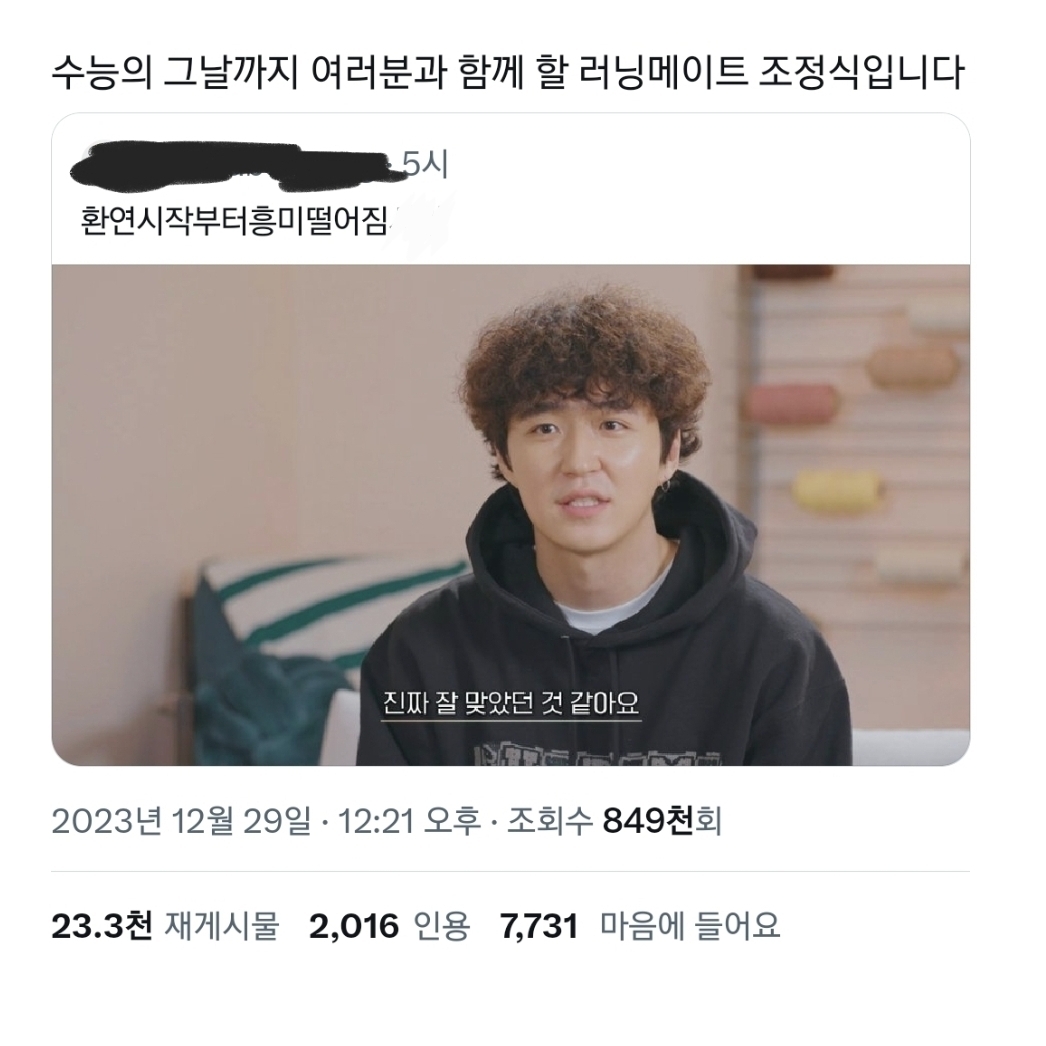Click the "12:21 오후" post time
The image size is (1046, 1046).
tap(410, 821)
